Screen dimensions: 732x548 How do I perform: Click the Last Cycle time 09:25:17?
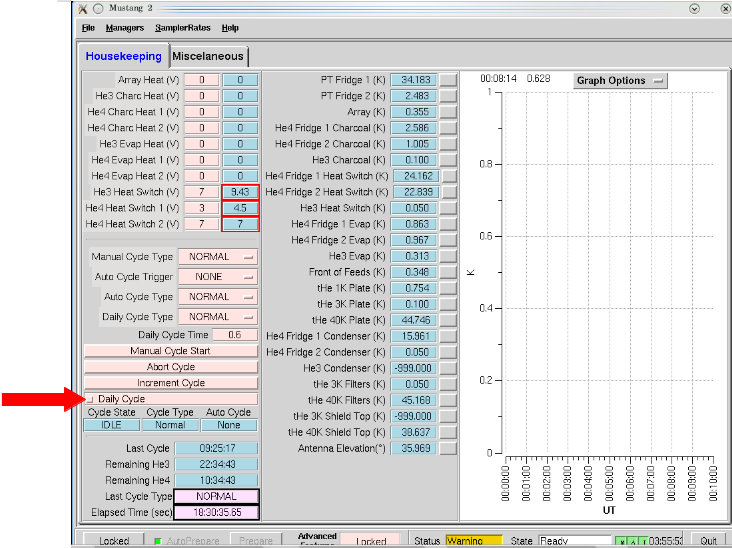(217, 448)
